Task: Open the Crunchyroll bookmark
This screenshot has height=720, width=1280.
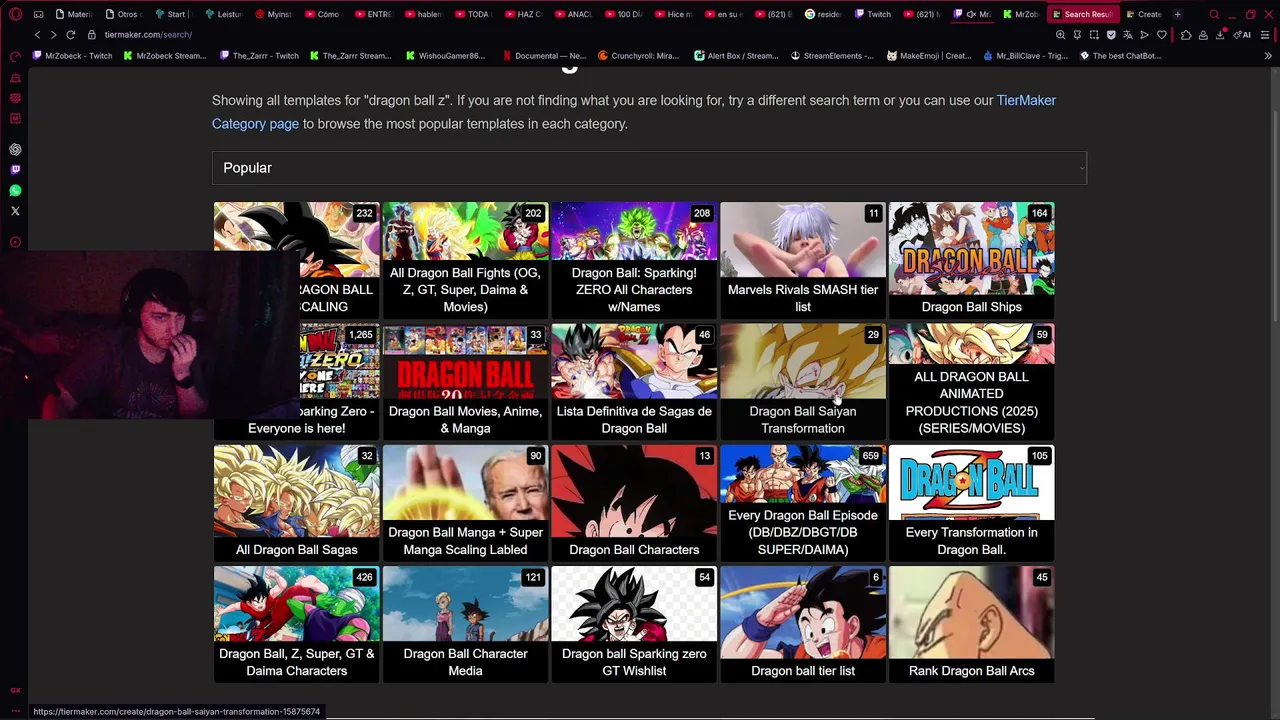Action: coord(638,56)
